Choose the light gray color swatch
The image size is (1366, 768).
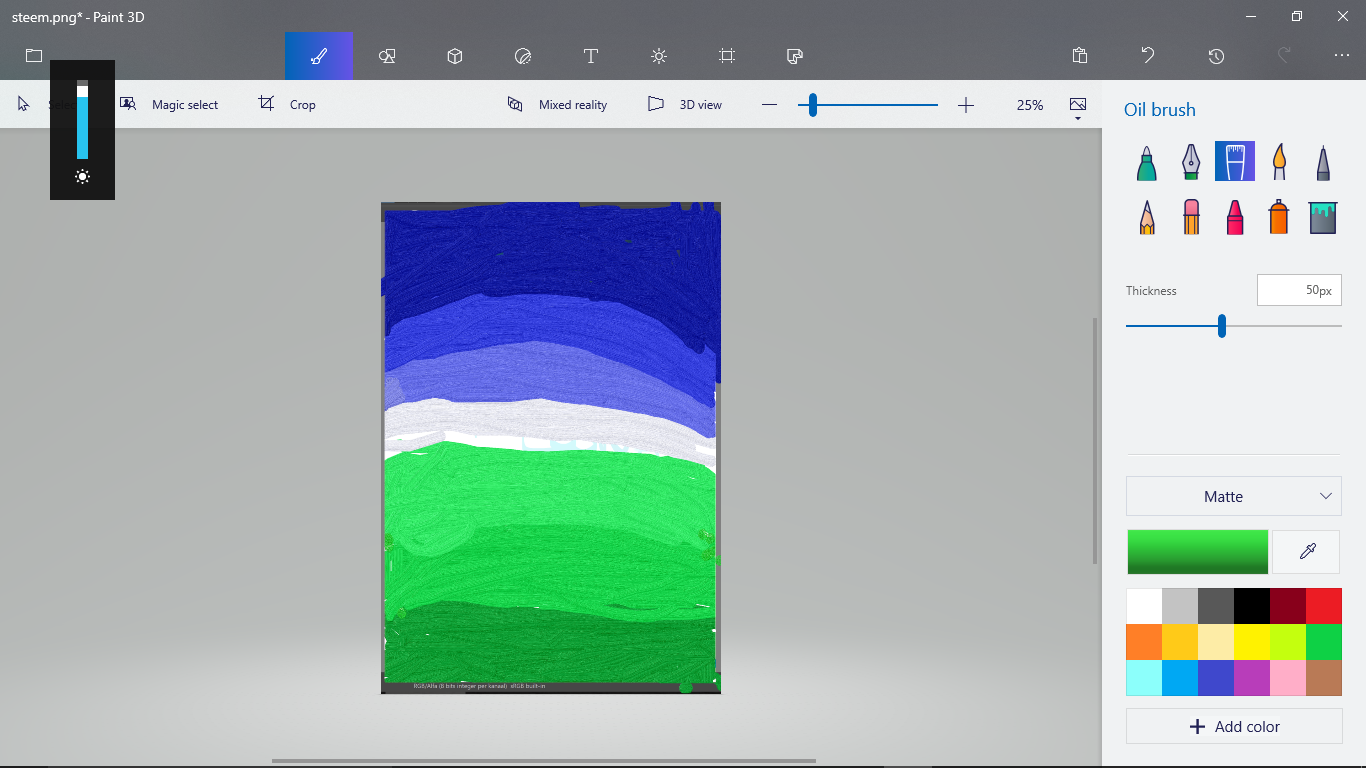click(1180, 606)
